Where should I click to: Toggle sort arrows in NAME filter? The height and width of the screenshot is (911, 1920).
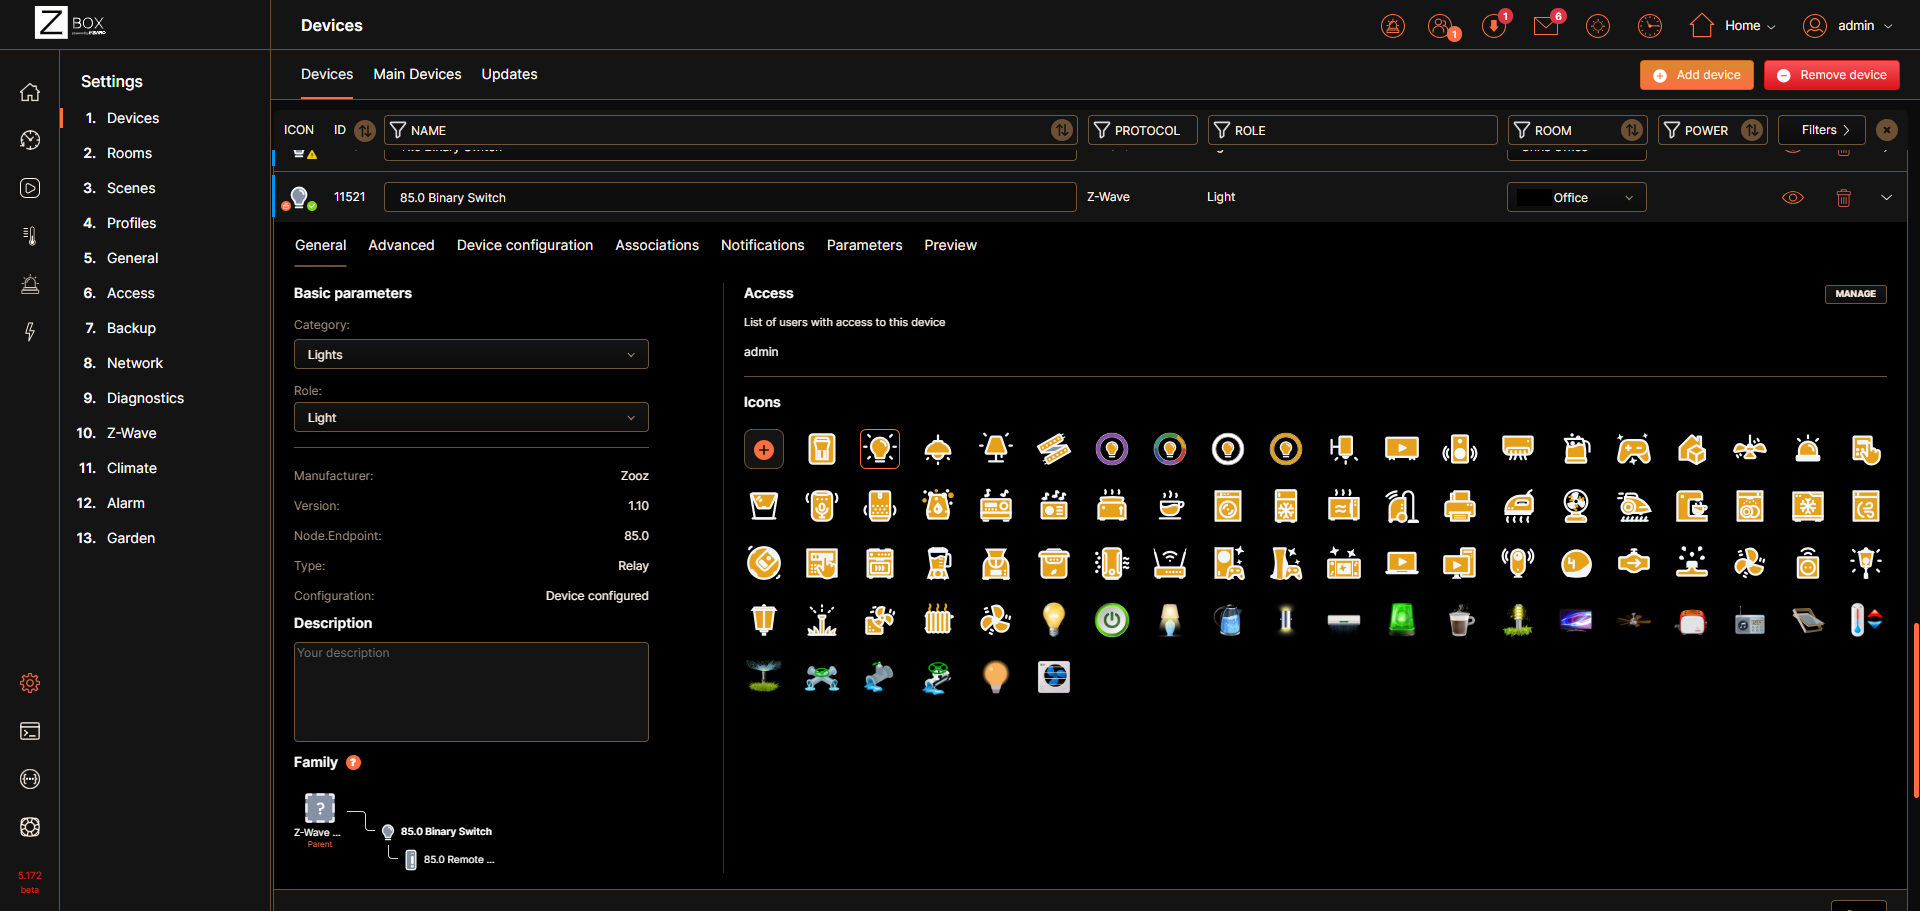(1062, 130)
